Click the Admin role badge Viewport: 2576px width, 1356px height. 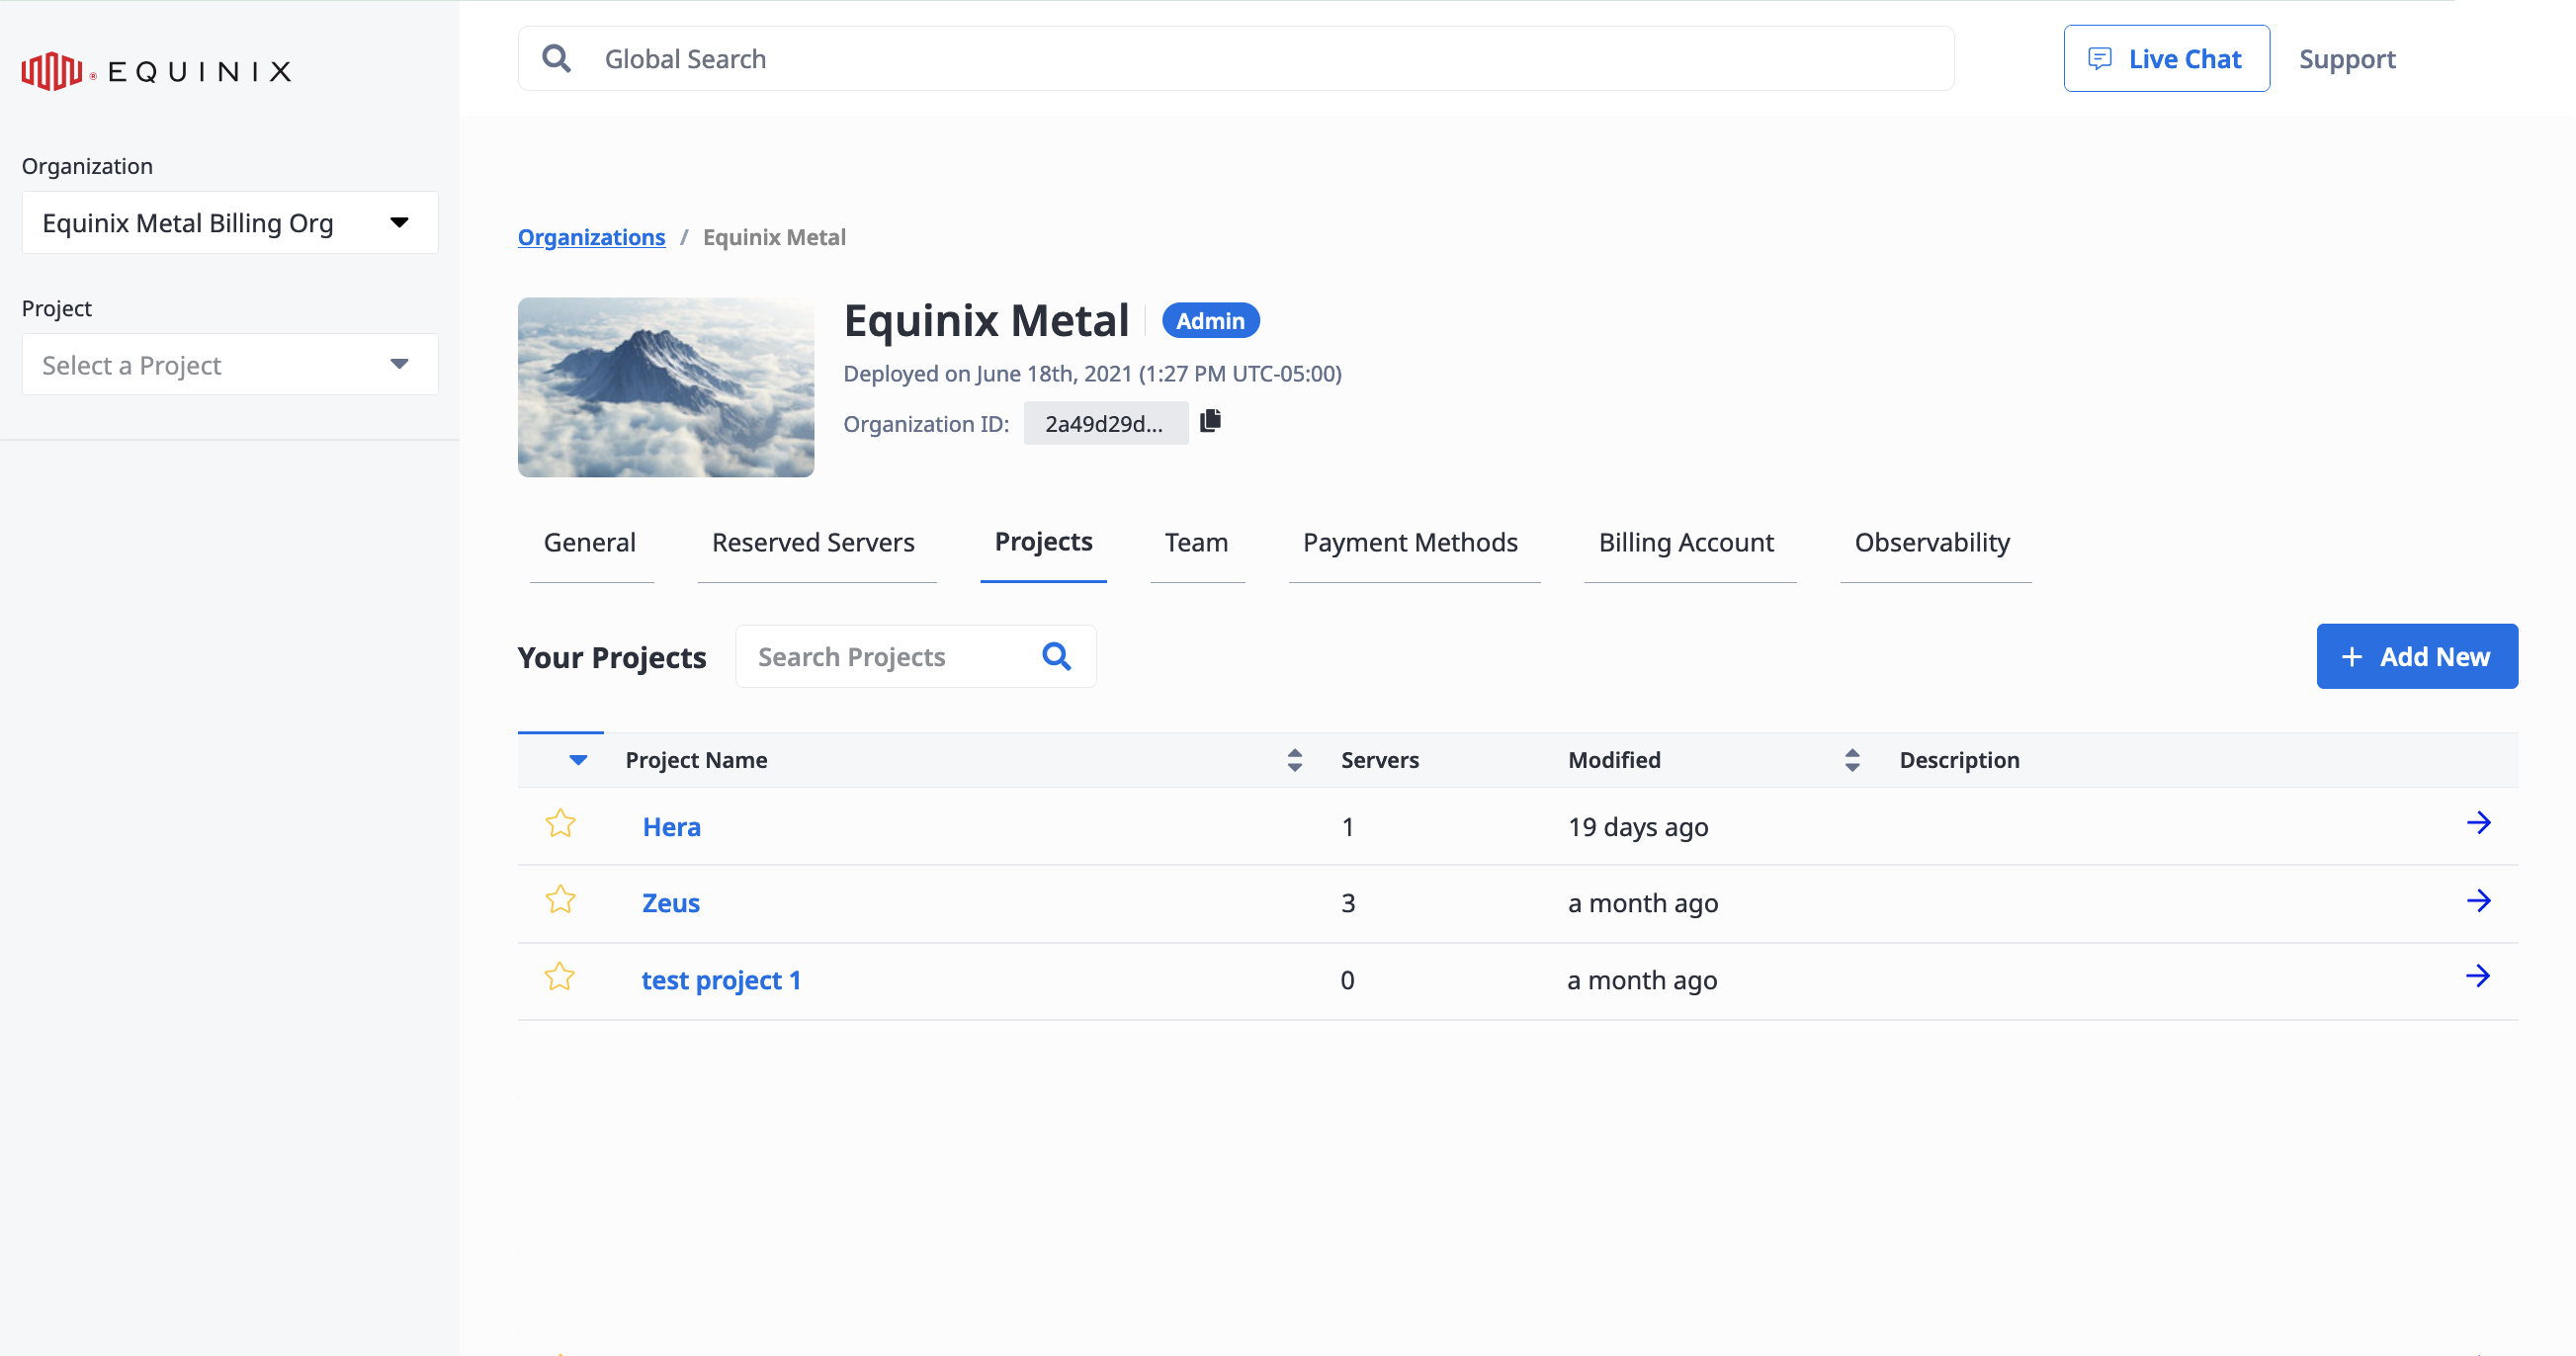[x=1210, y=321]
